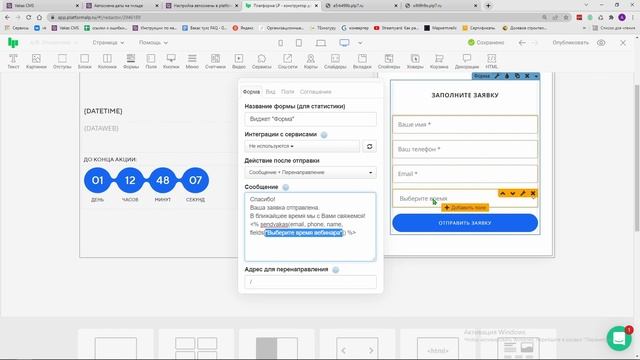Open the Помощь dropdown menu
Viewport: 640px width, 360px height.
153,42
